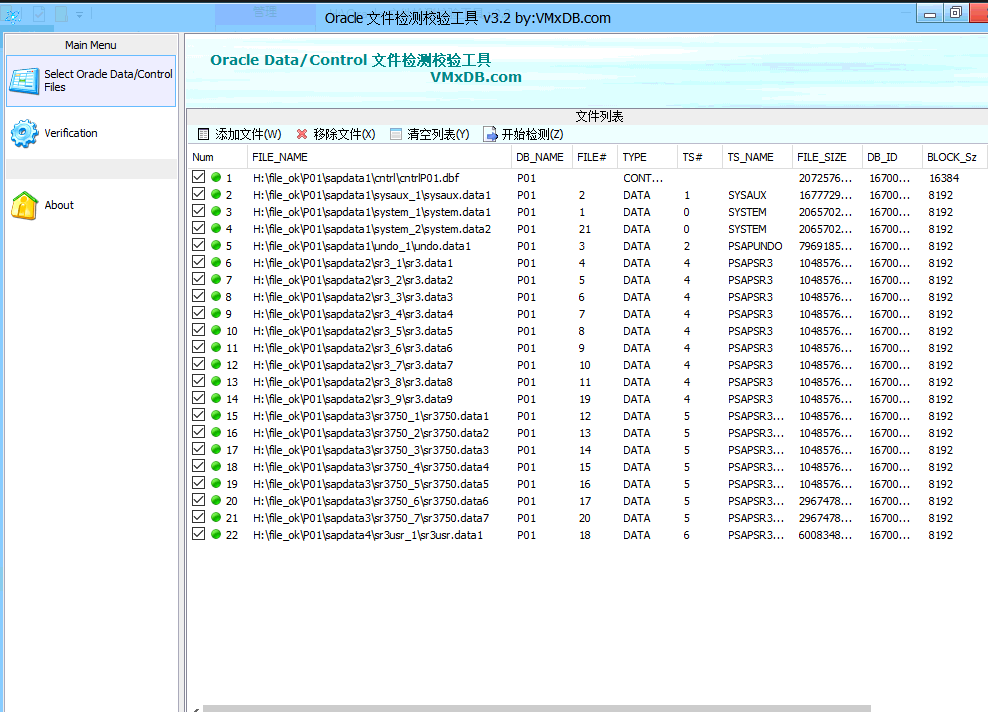Click green status dot for sr3.data5
The image size is (988, 712).
click(x=216, y=330)
